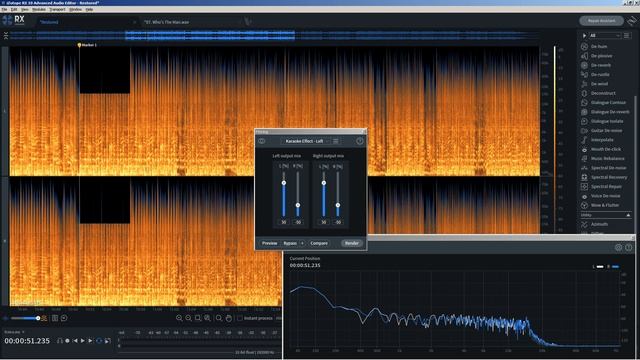Click the help icon in Mixing dialog
Viewport: 640px width, 360px height.
(x=360, y=141)
